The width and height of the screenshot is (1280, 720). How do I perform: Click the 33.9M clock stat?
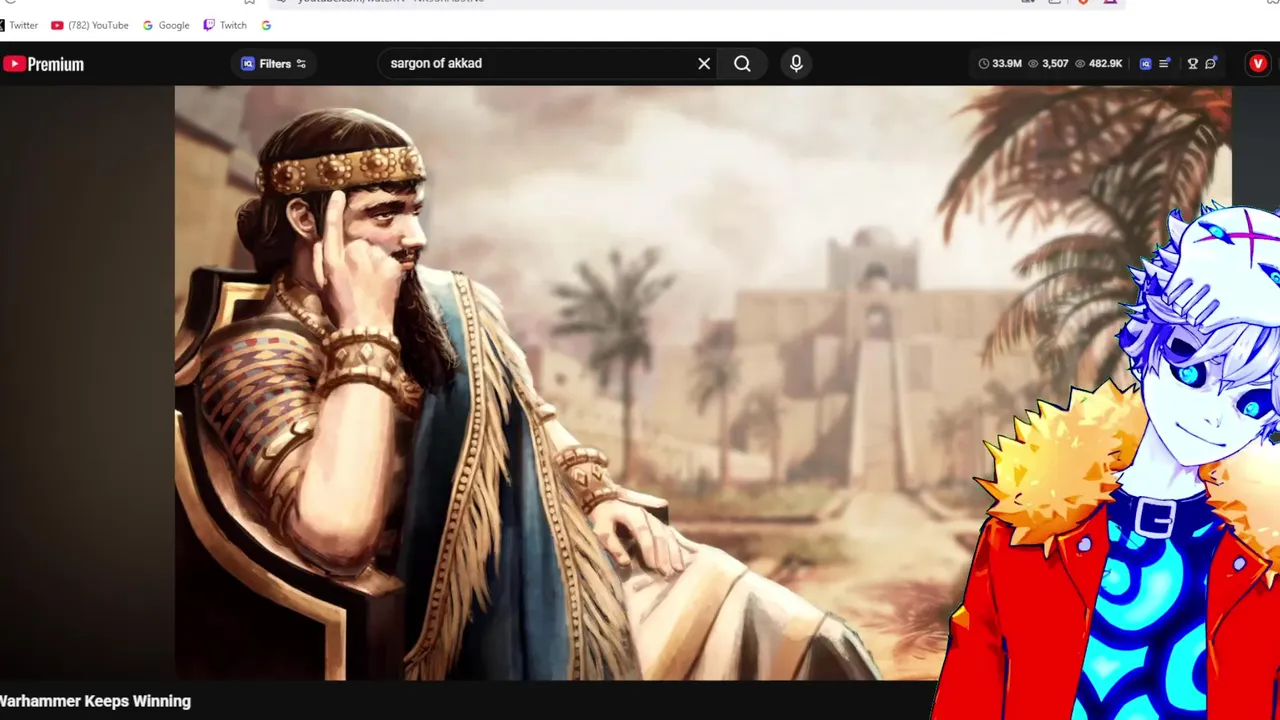tap(1000, 64)
